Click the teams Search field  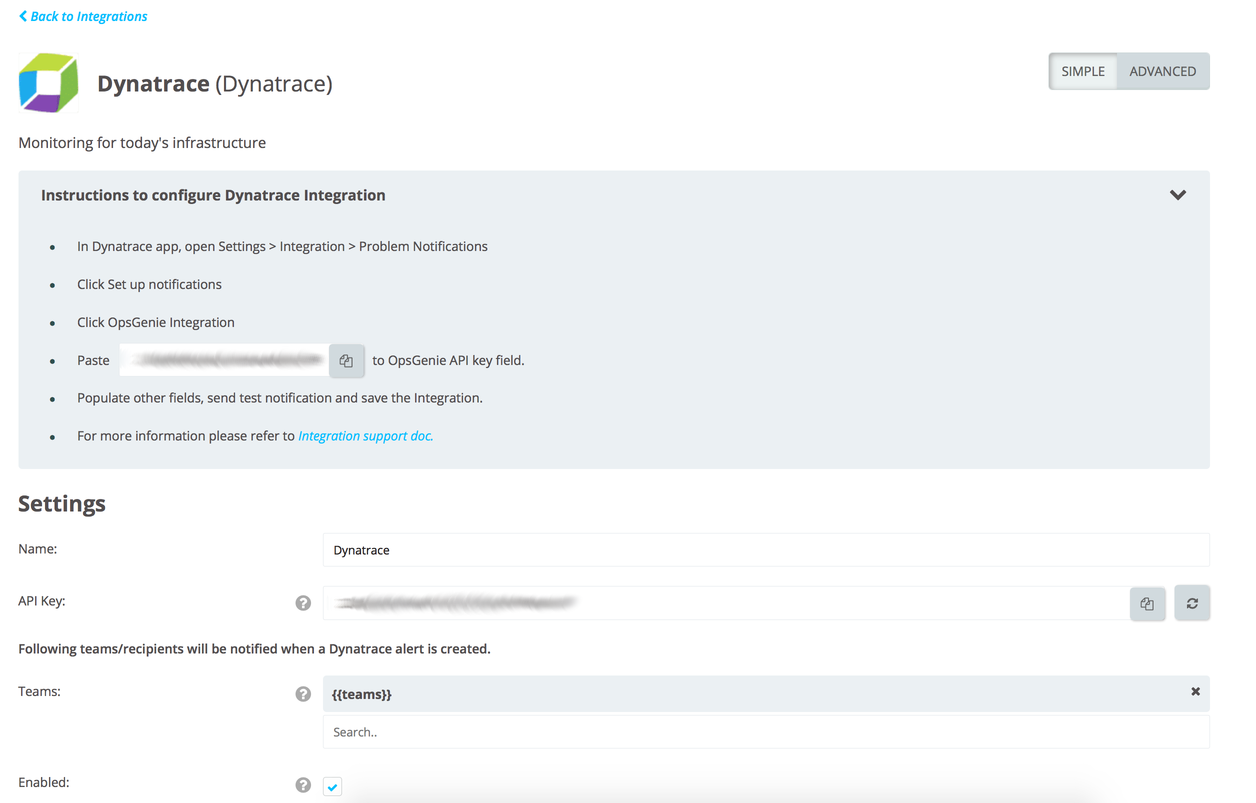coord(766,732)
